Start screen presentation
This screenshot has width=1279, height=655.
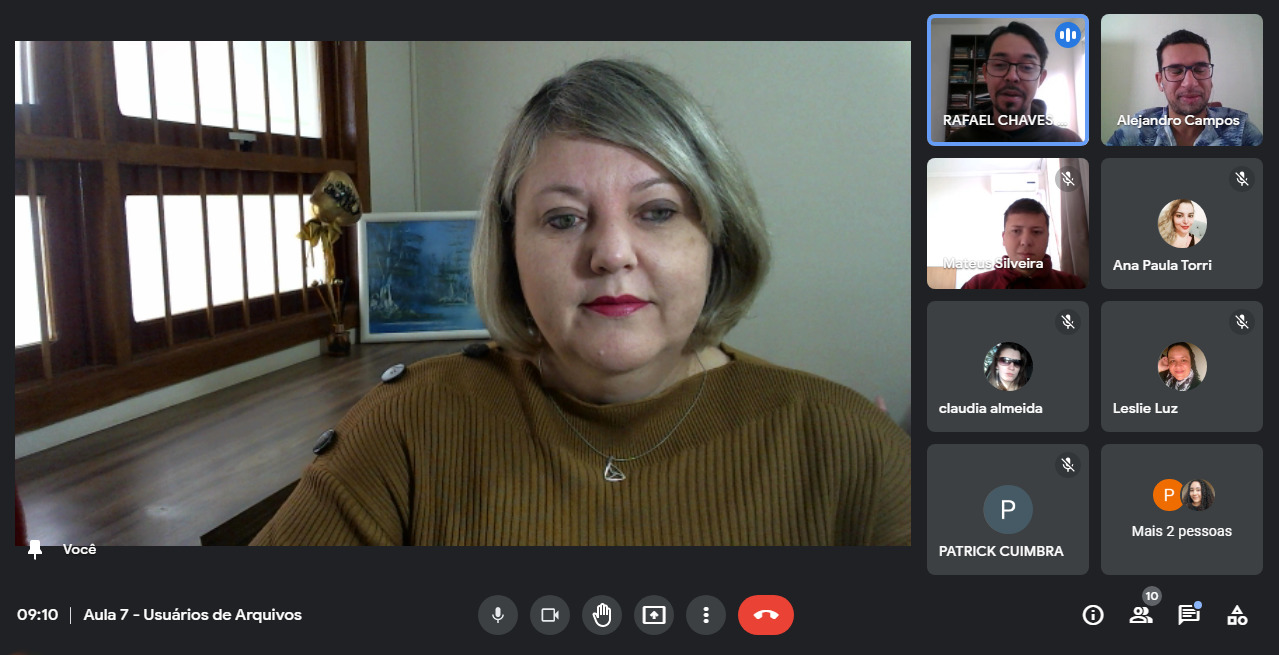pyautogui.click(x=654, y=615)
